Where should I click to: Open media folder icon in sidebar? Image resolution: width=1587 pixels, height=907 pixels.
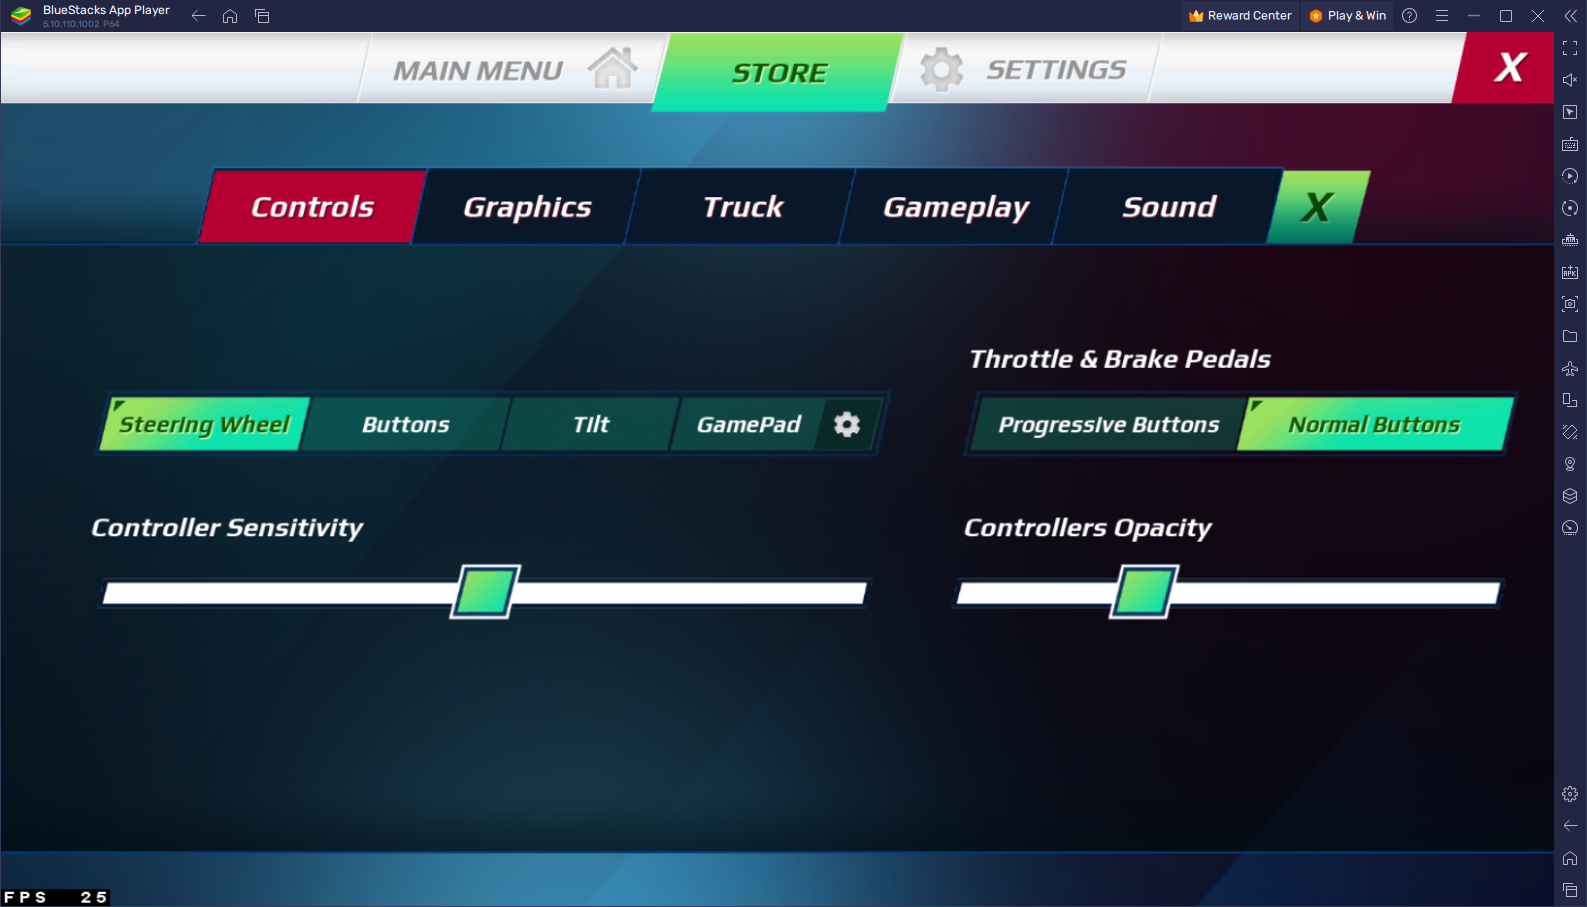point(1570,336)
